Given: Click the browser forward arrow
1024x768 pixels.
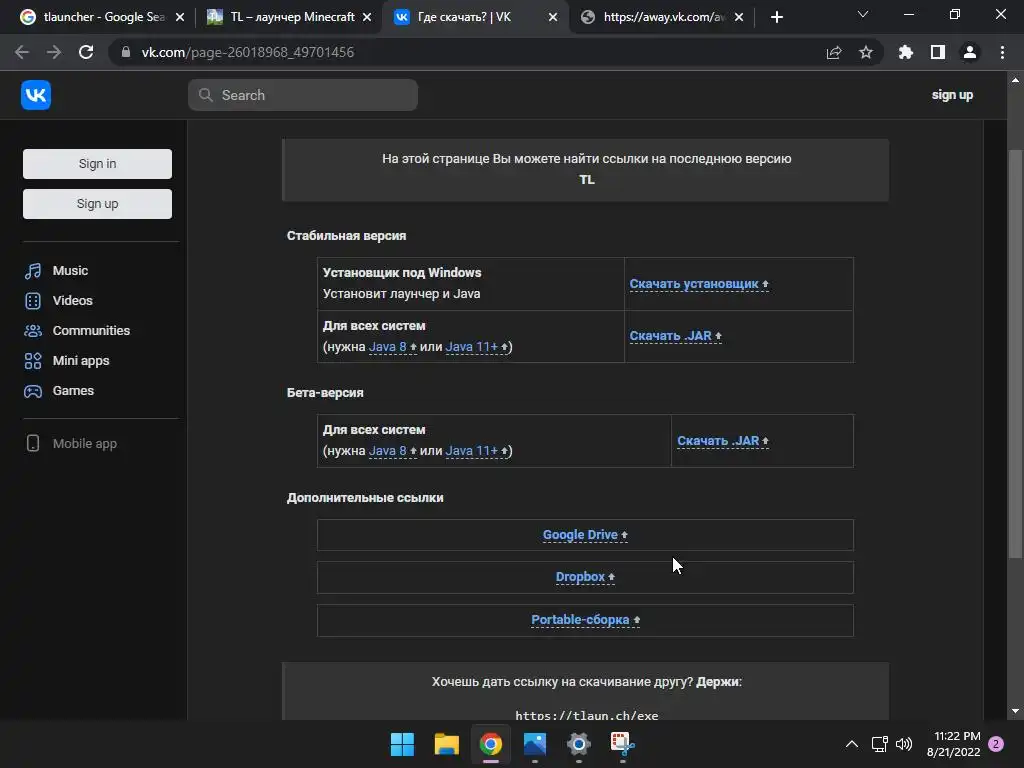Looking at the screenshot, I should click(54, 52).
